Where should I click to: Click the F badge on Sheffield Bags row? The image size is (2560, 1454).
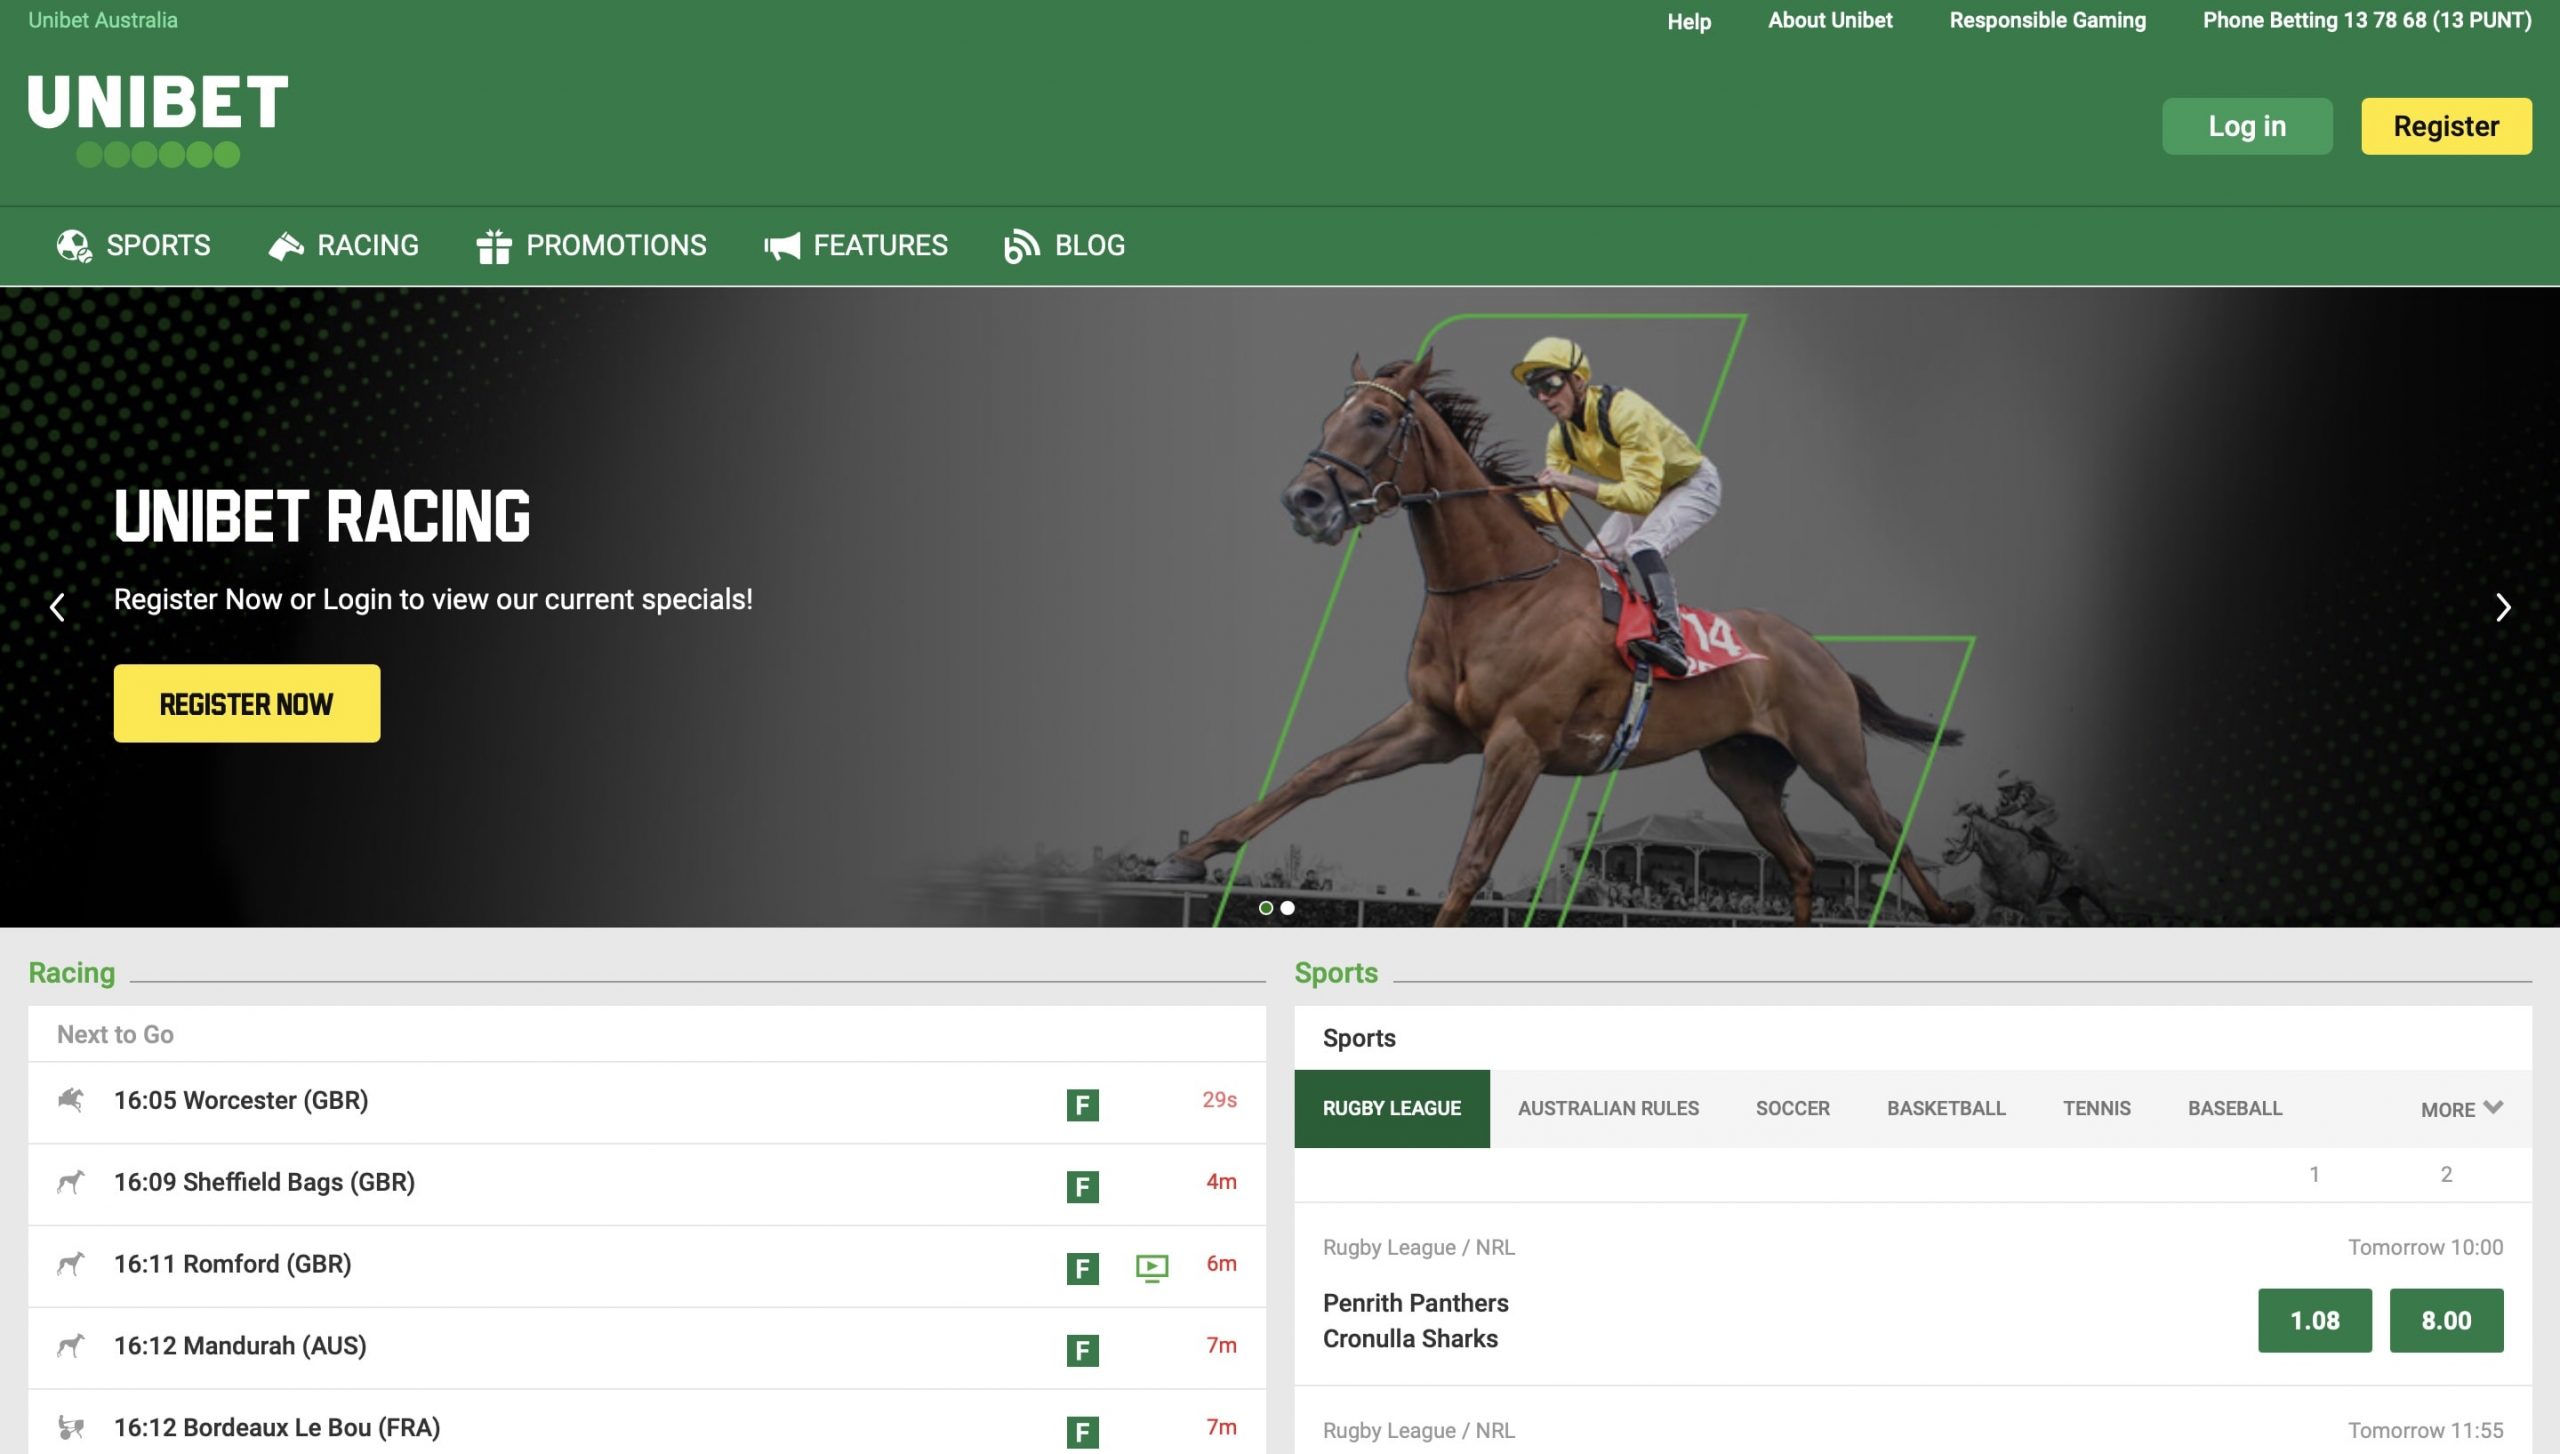[x=1082, y=1187]
